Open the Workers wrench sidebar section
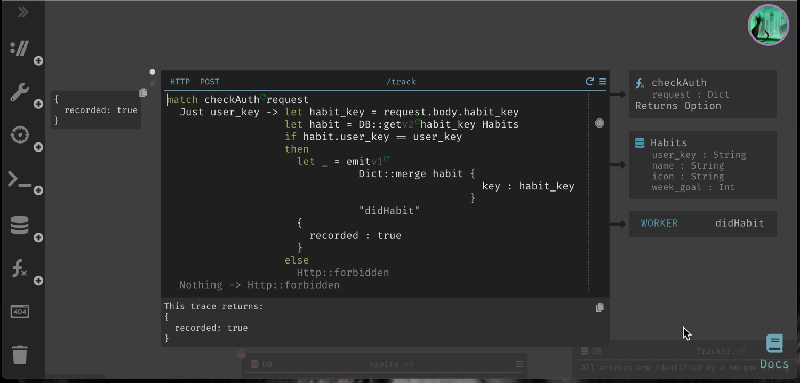800x383 pixels. click(19, 92)
